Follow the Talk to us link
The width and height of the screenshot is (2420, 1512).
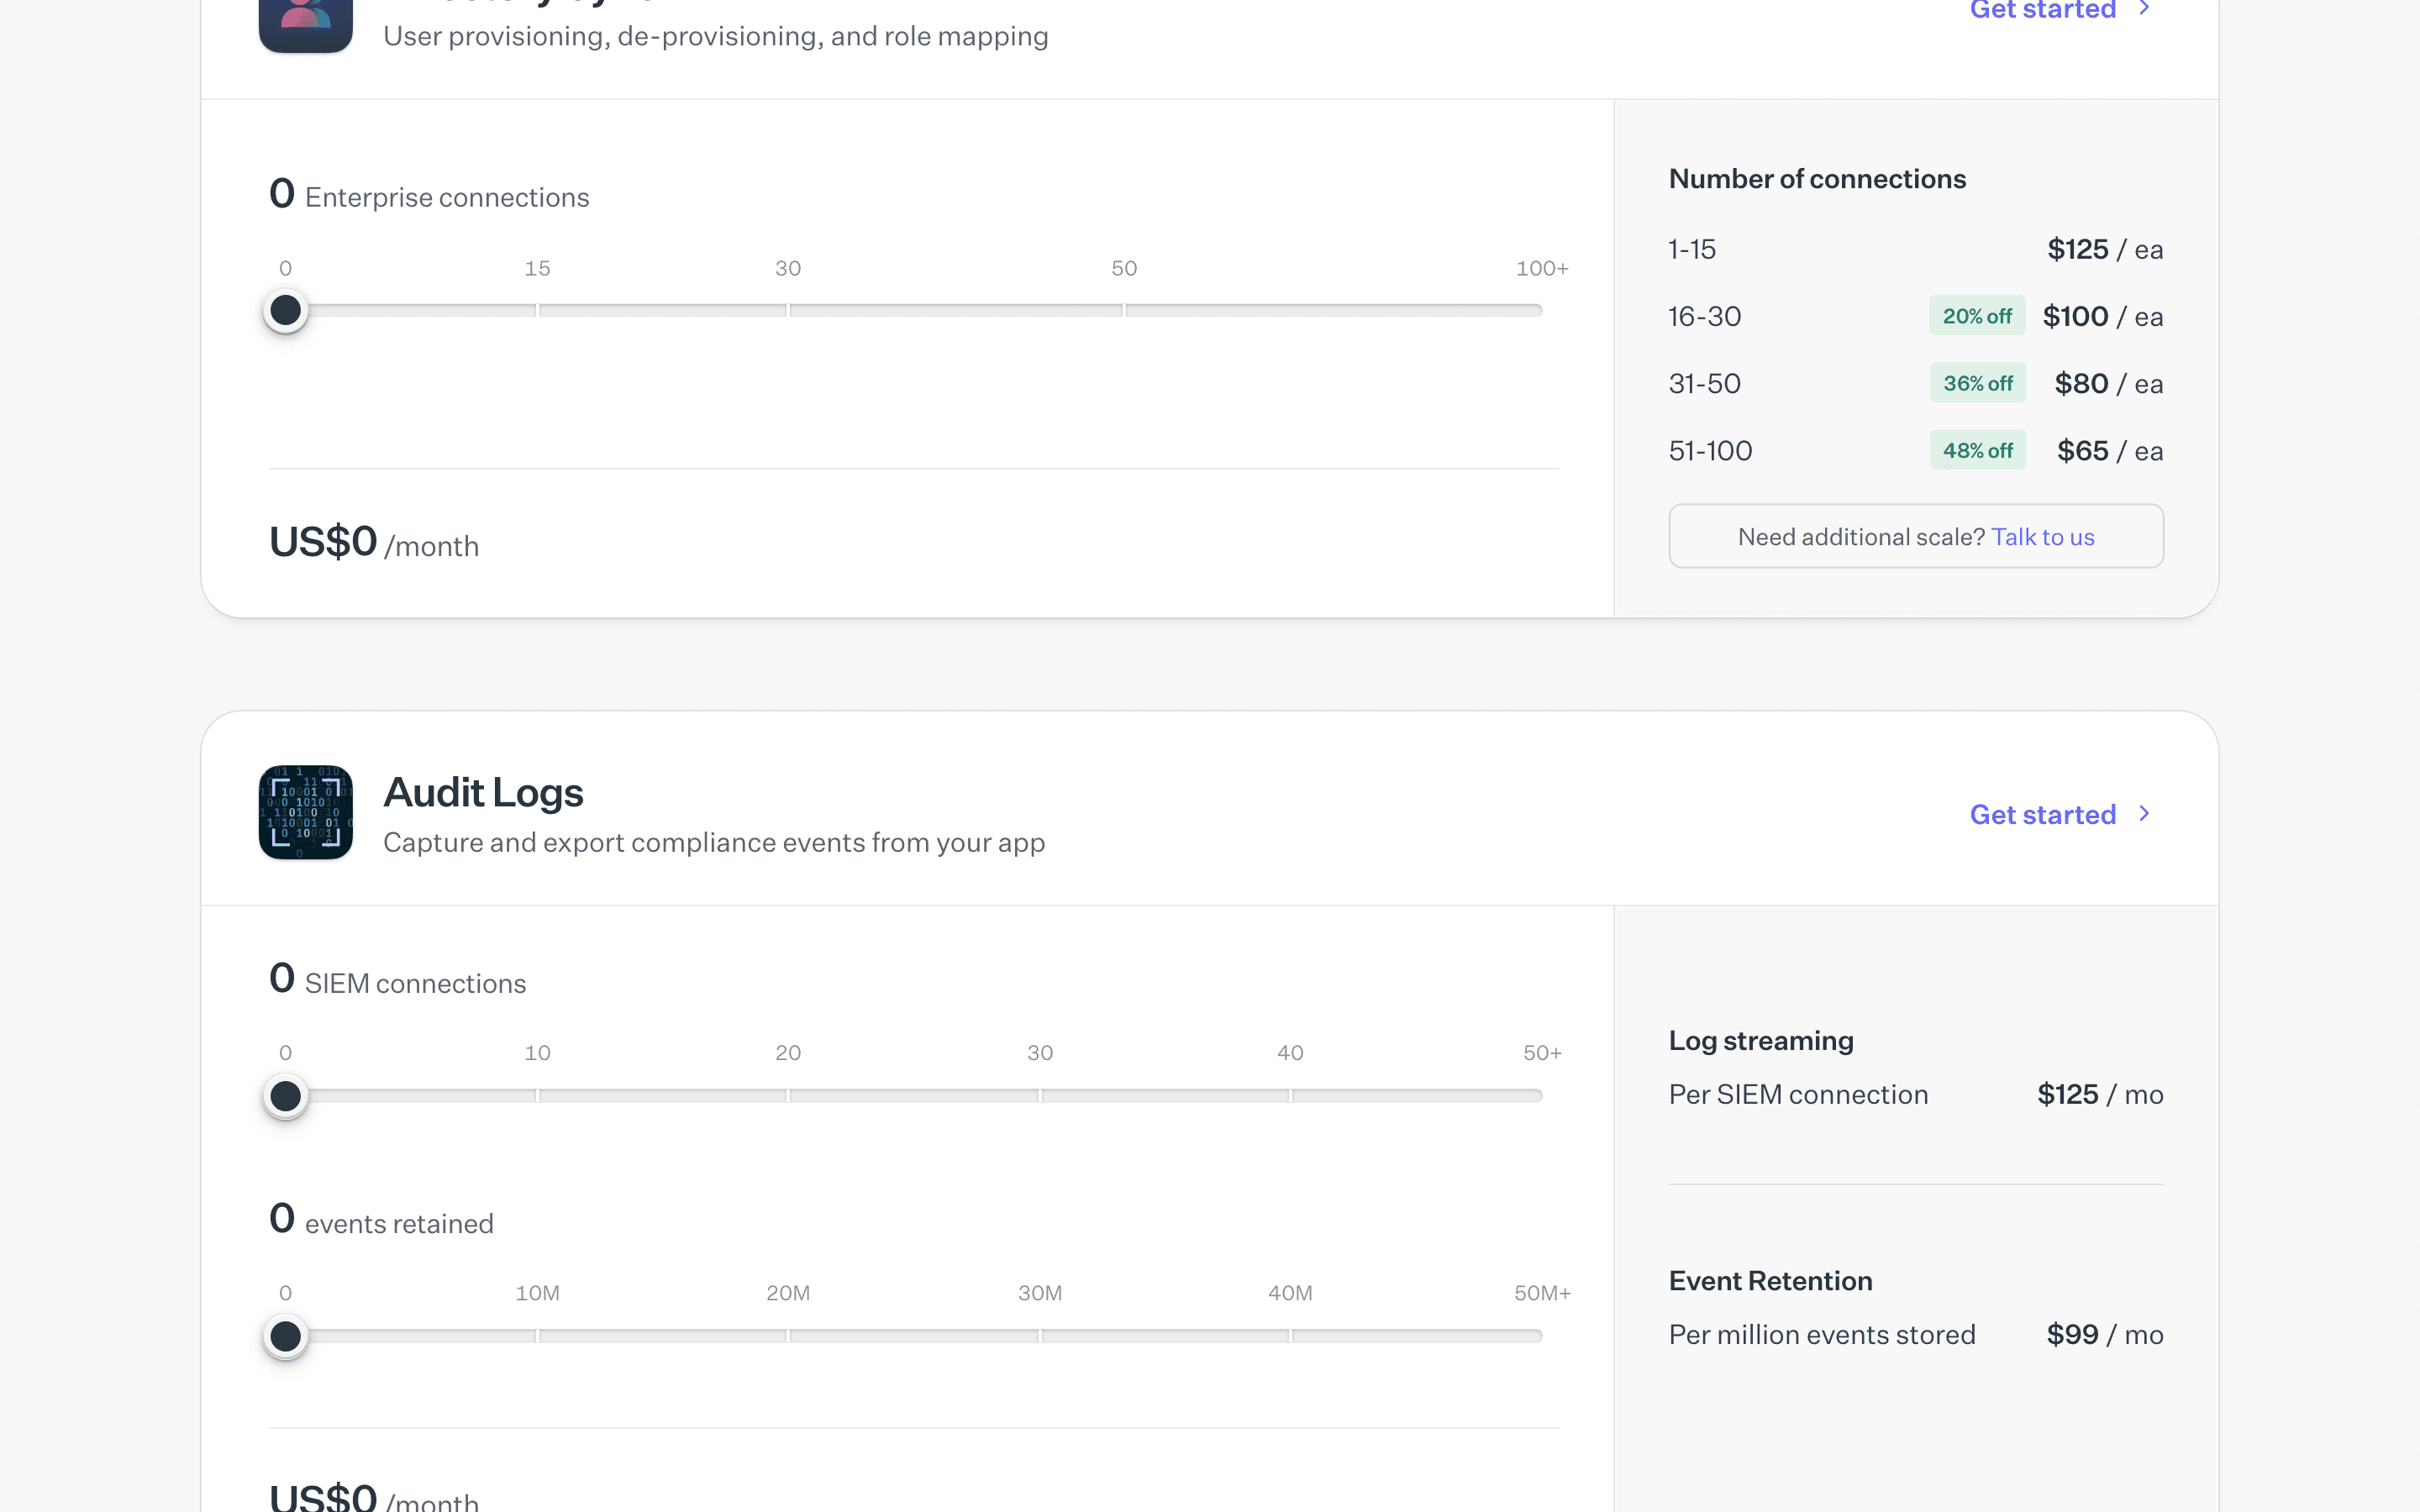point(2043,537)
